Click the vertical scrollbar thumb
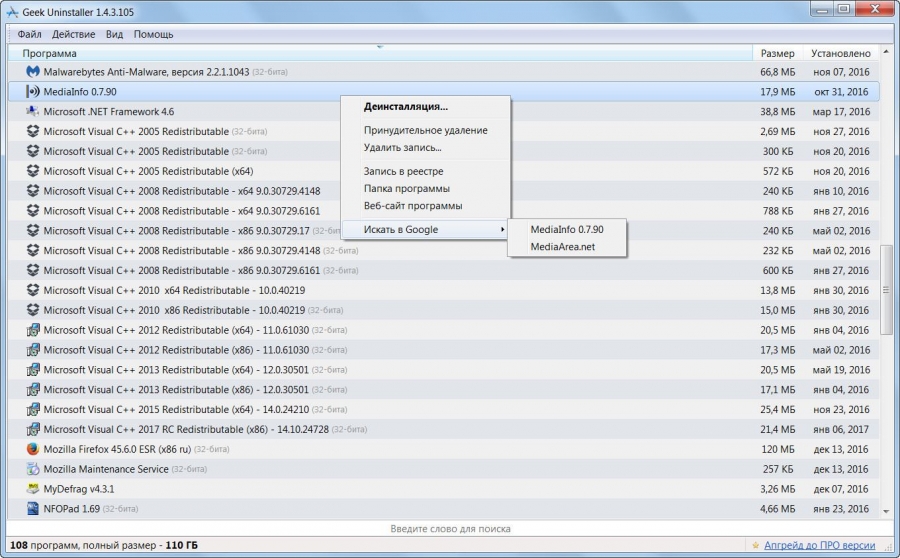The width and height of the screenshot is (900, 558). pyautogui.click(x=886, y=290)
